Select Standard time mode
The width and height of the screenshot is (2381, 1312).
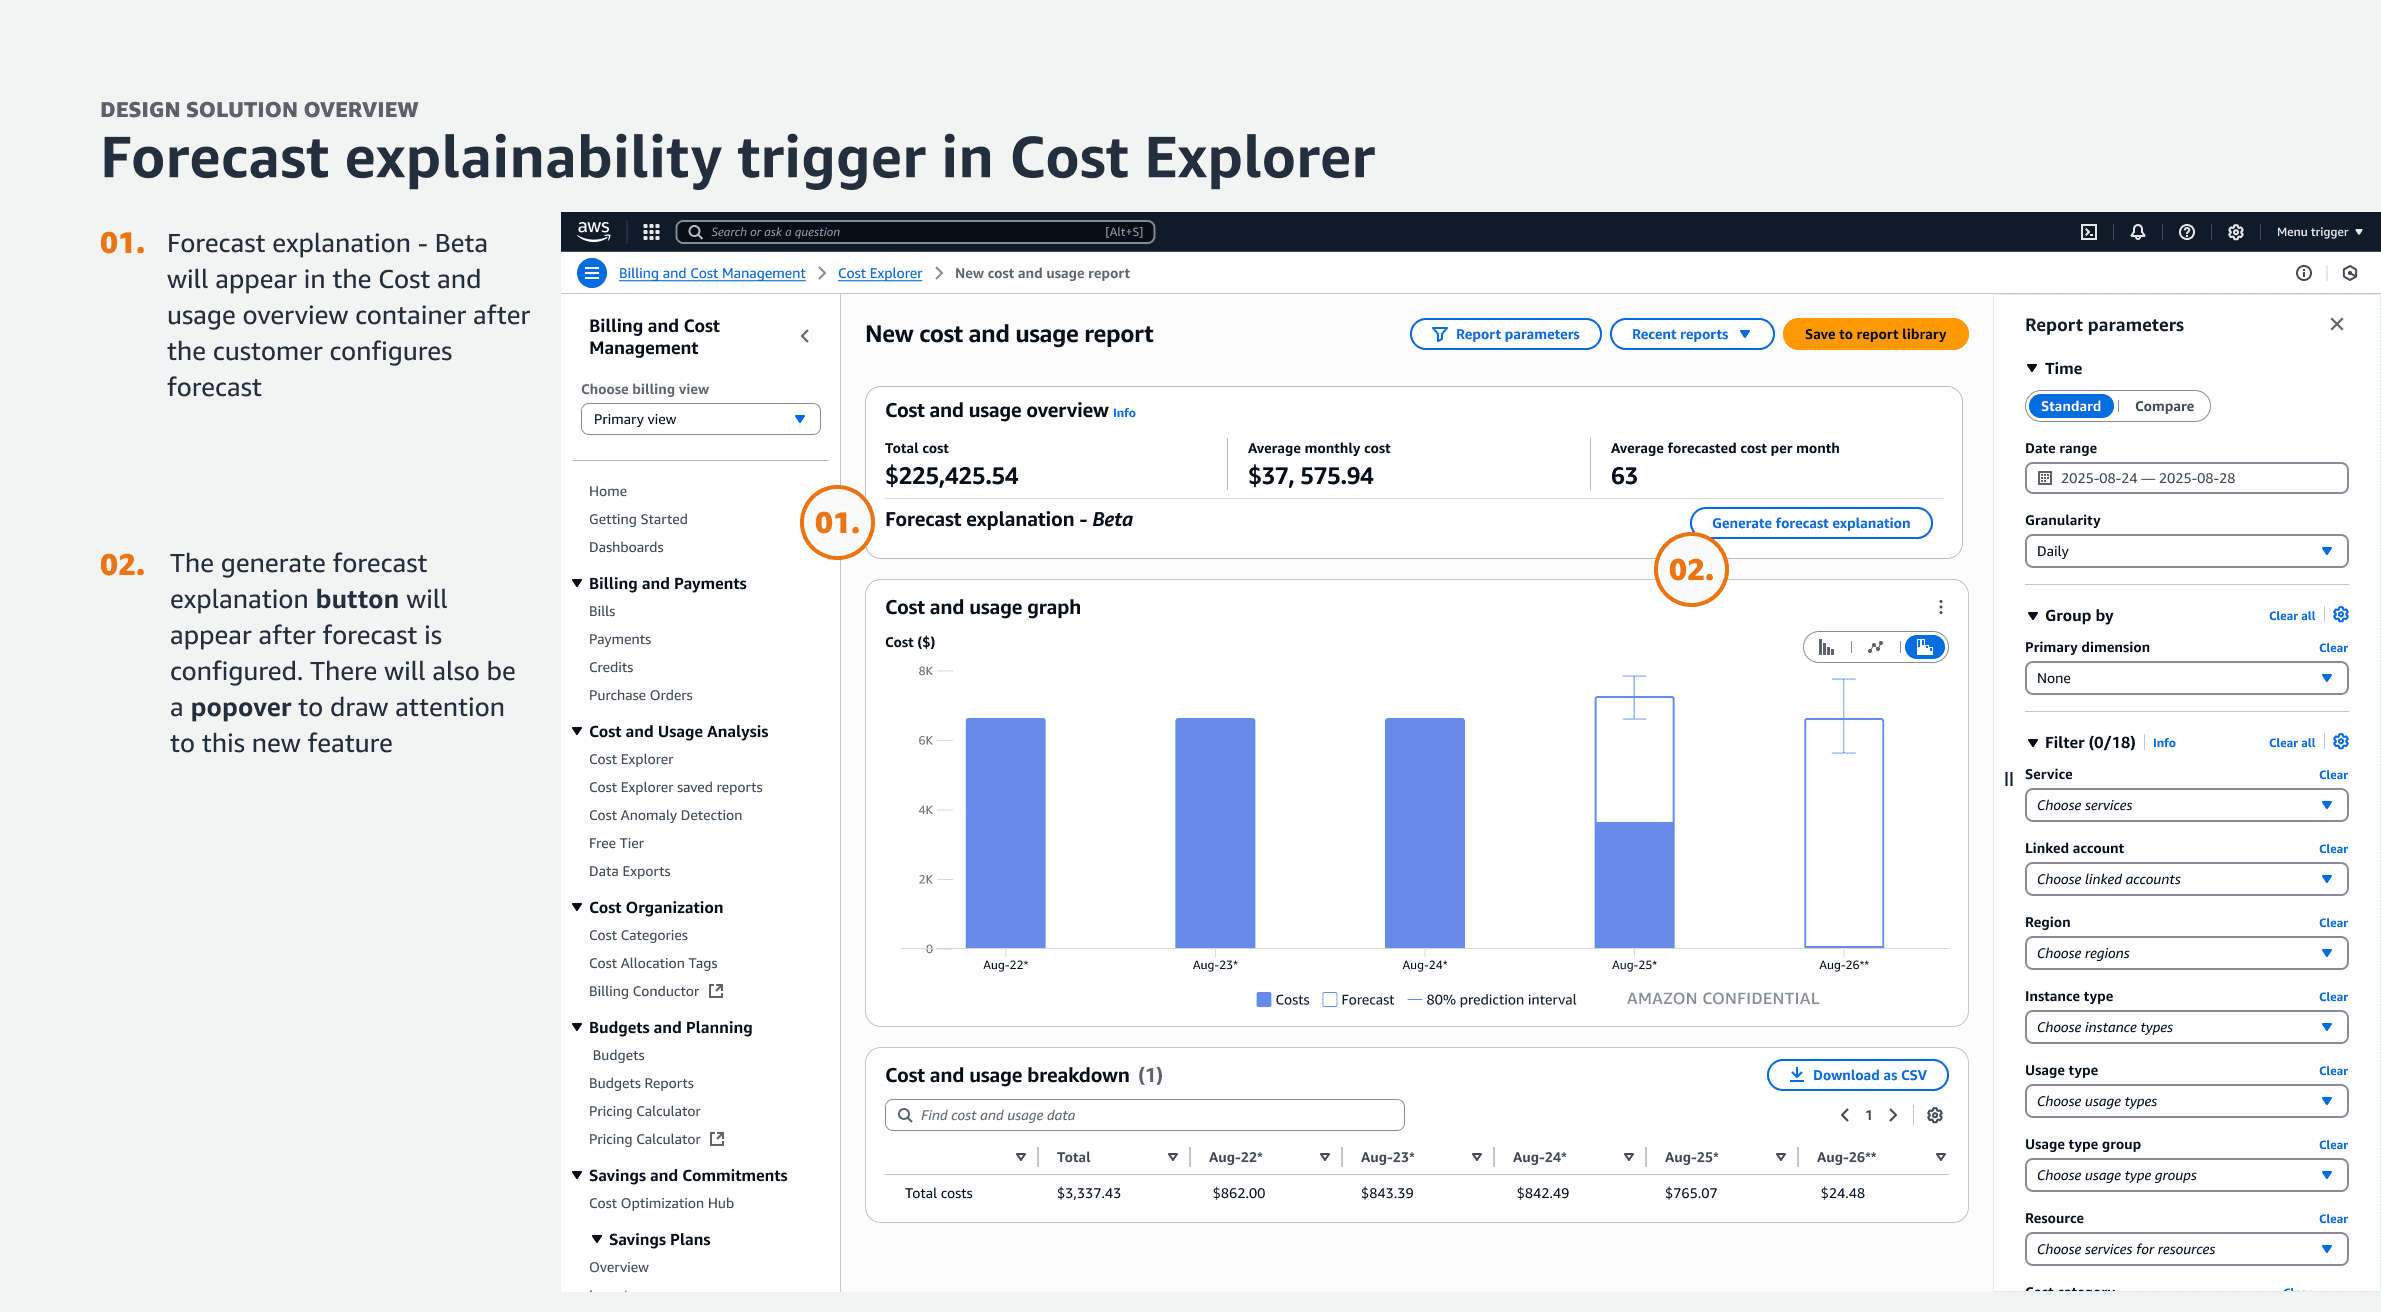tap(2070, 406)
